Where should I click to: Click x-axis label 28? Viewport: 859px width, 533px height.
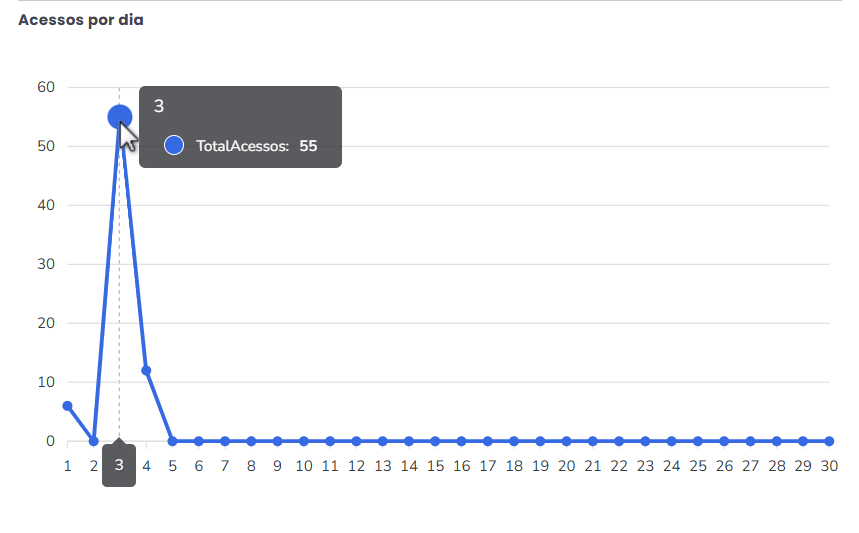click(x=777, y=465)
